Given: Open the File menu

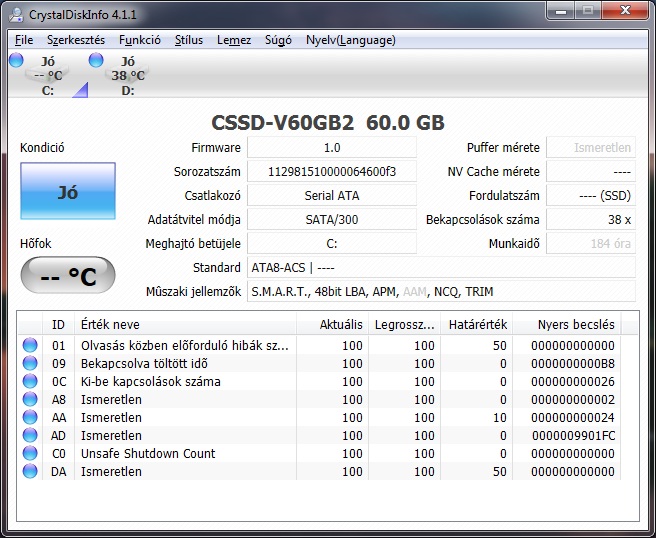Looking at the screenshot, I should tap(24, 40).
